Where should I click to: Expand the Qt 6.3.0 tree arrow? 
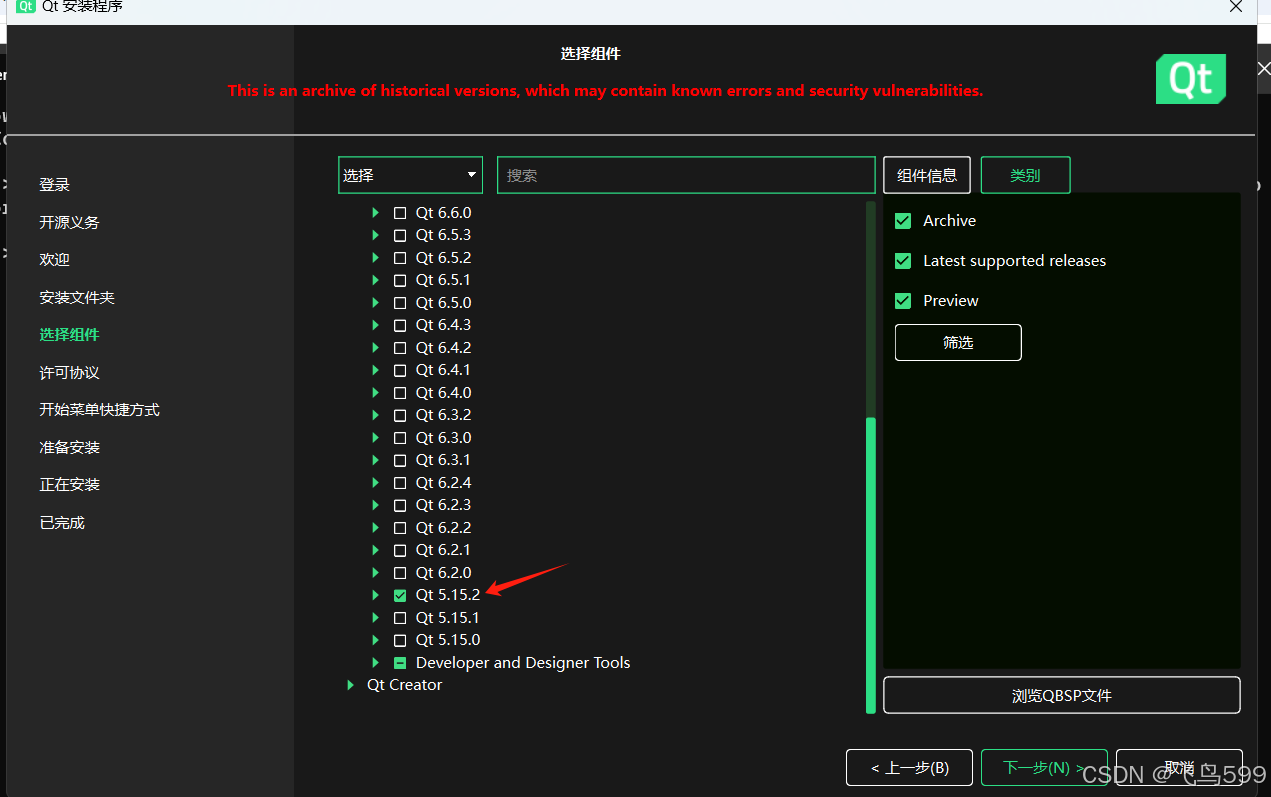click(x=376, y=438)
